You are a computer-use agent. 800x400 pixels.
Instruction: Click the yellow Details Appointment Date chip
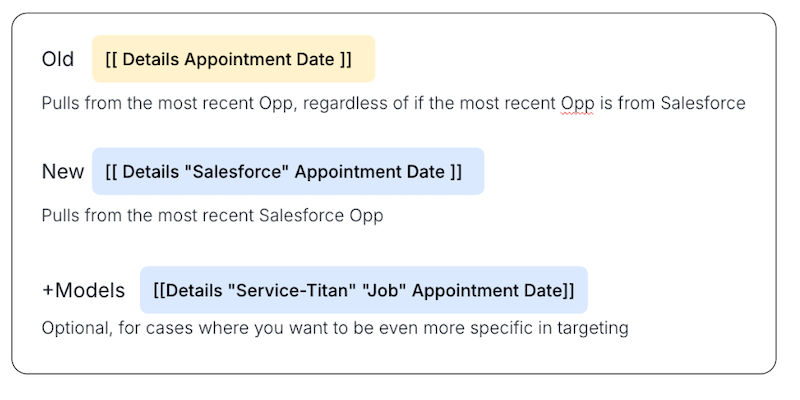click(233, 59)
